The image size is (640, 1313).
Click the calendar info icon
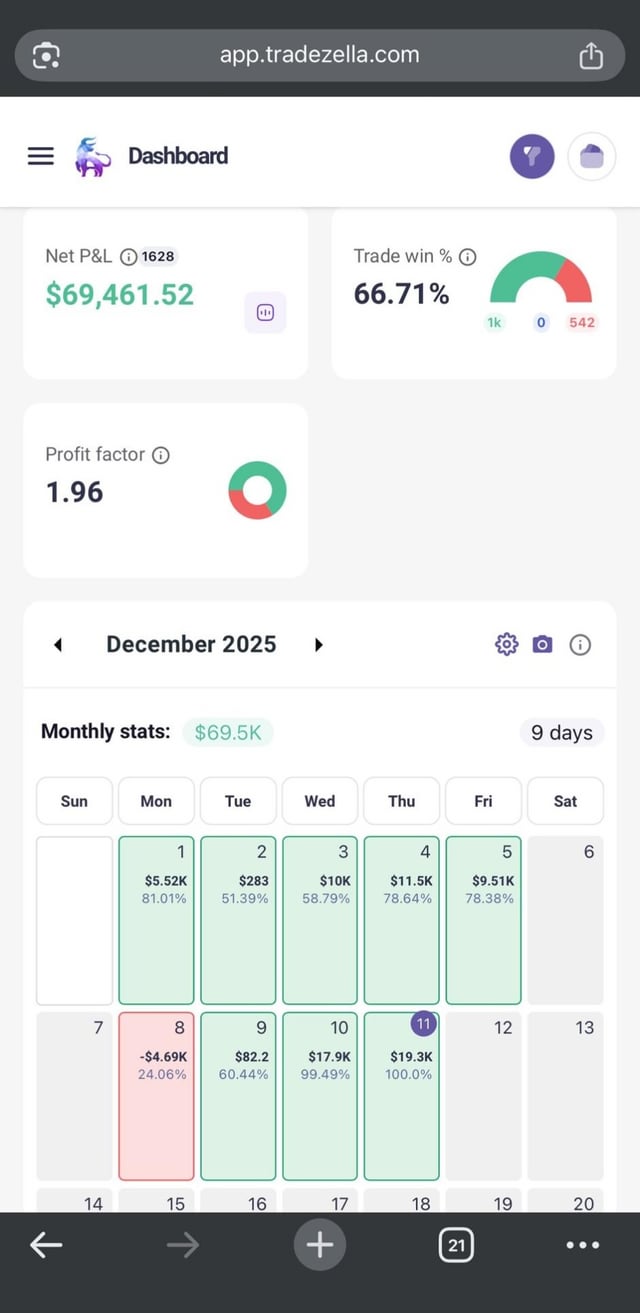click(x=580, y=644)
